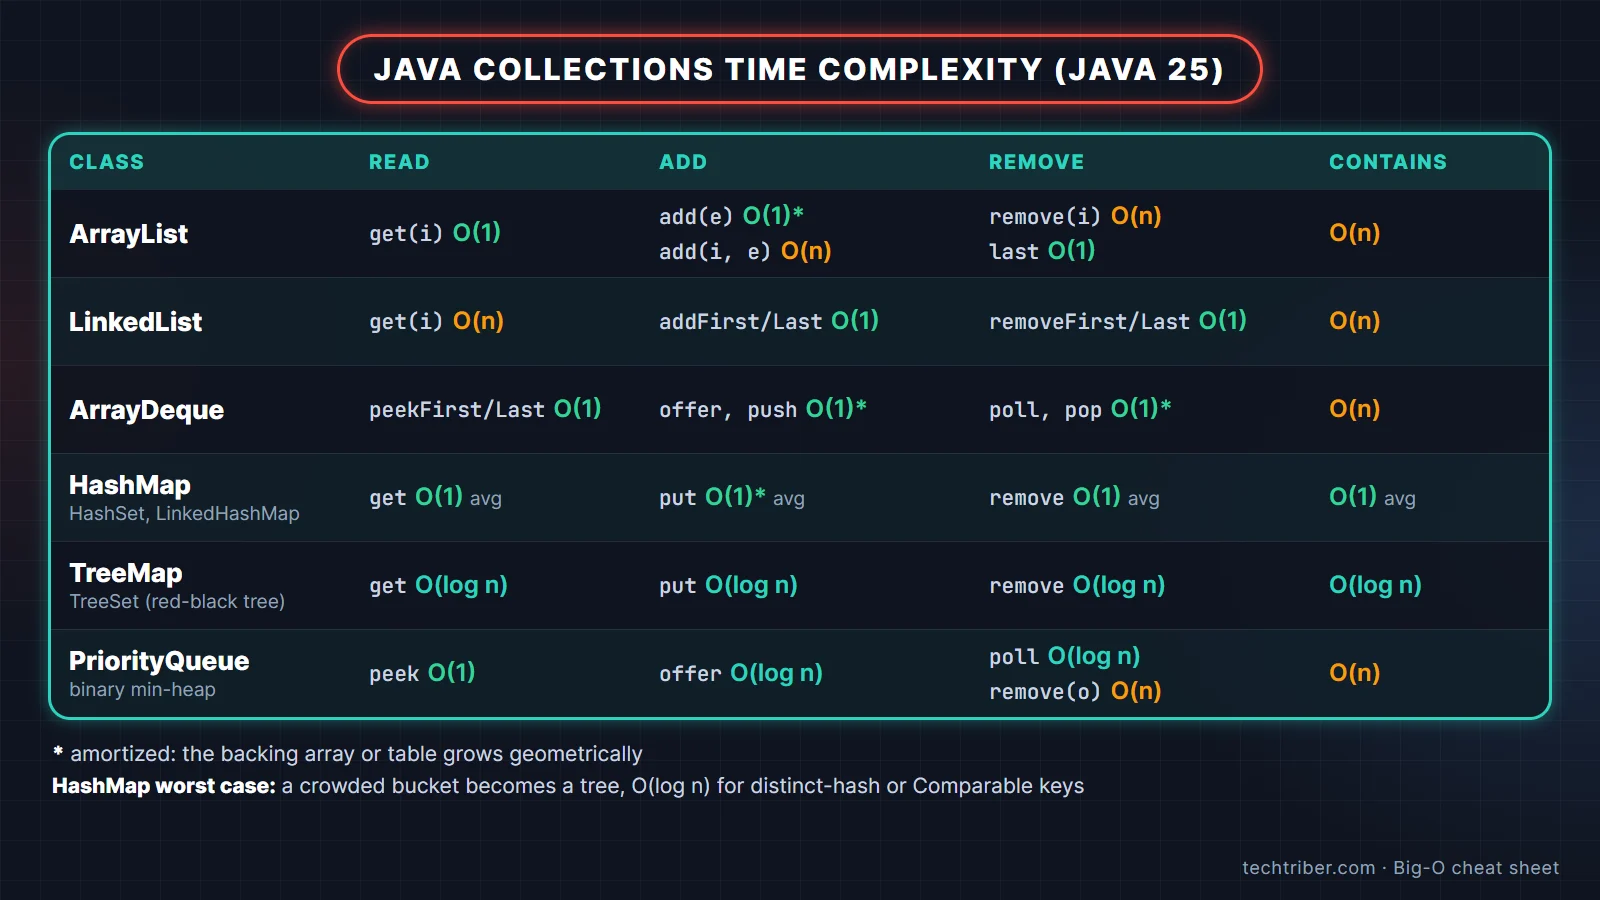1600x900 pixels.
Task: Click 'remove(o) O(n)' in PriorityQueue row
Action: tap(1075, 691)
